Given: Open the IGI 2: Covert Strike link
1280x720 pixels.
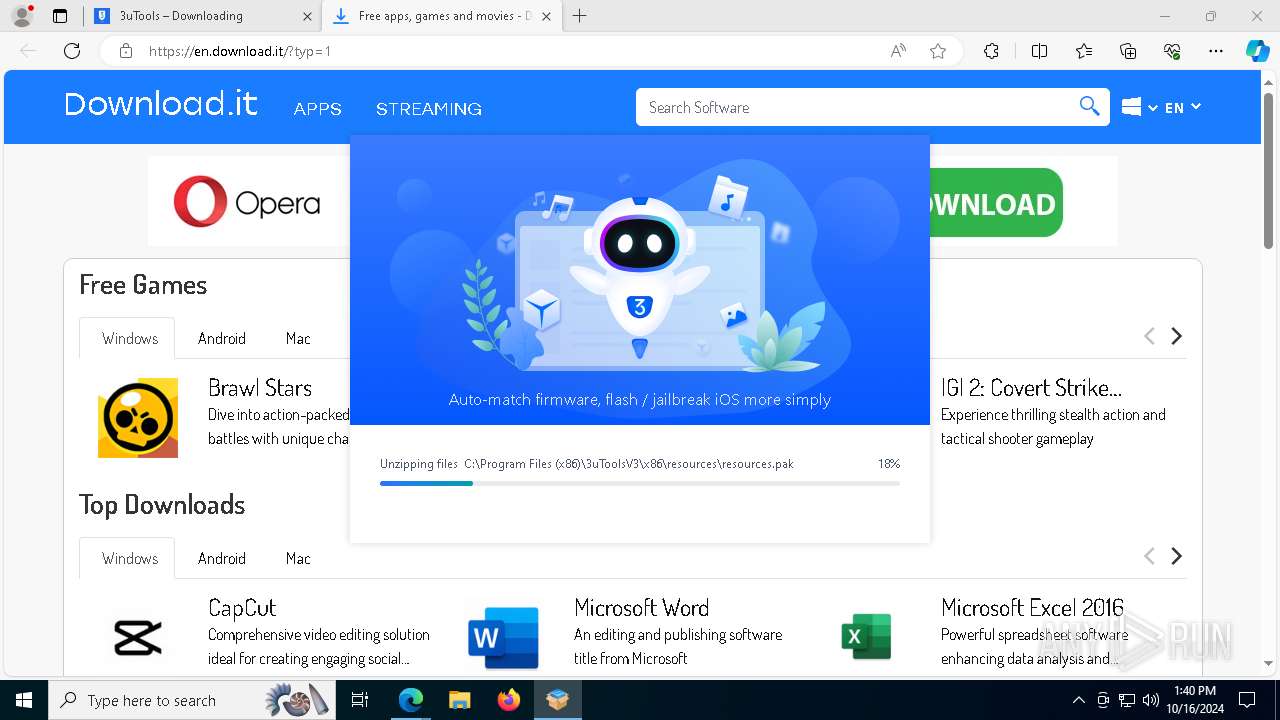Looking at the screenshot, I should (x=1031, y=388).
